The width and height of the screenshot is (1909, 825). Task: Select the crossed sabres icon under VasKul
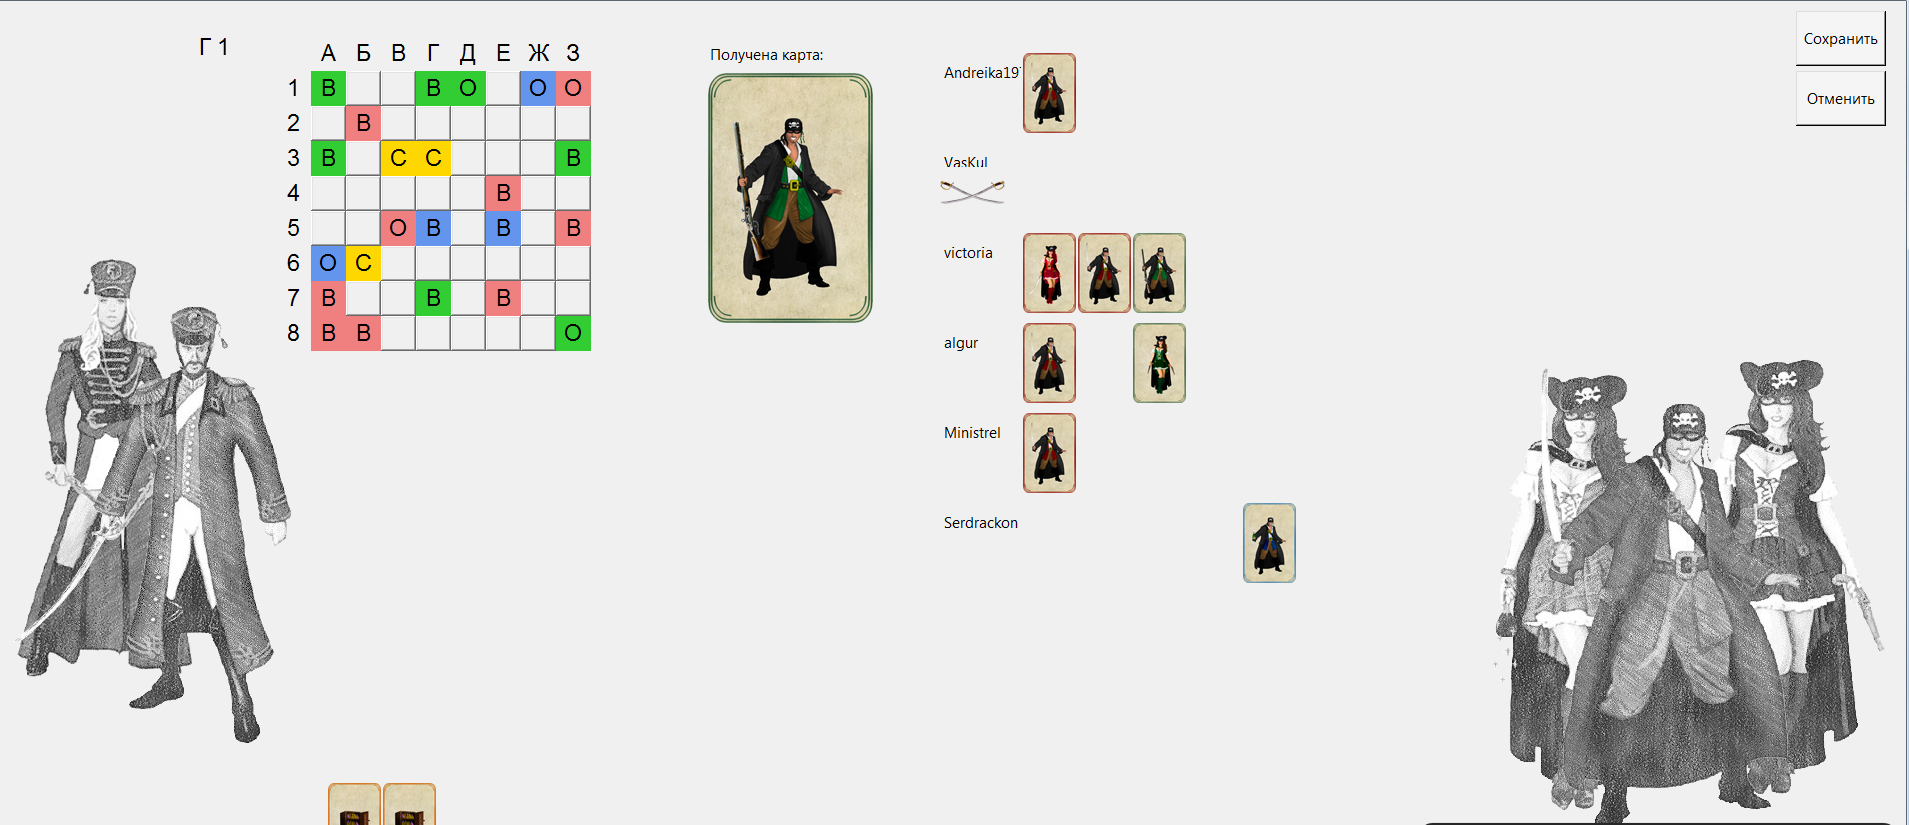click(x=972, y=191)
